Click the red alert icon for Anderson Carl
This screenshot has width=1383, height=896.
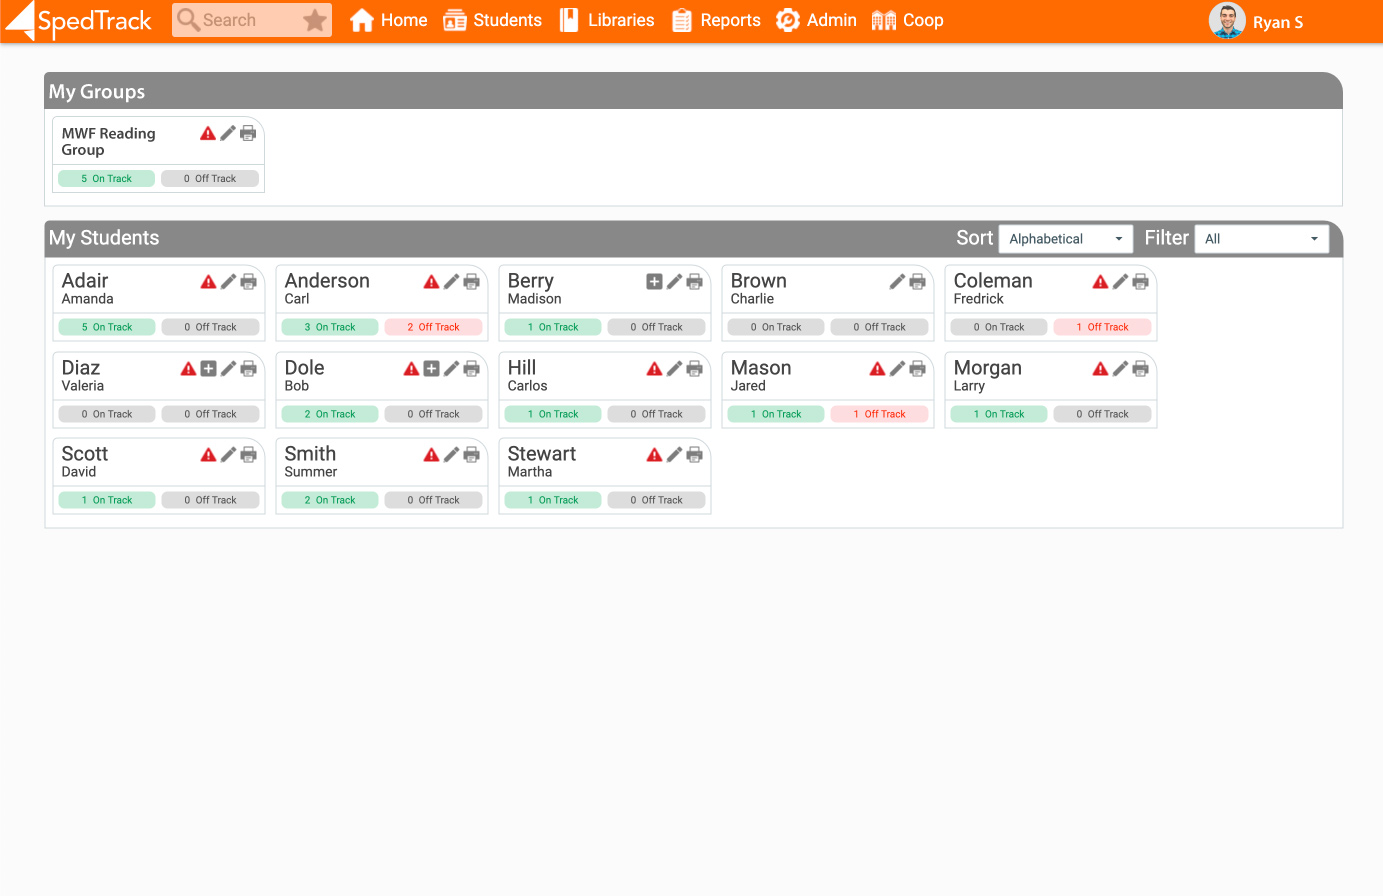coord(431,282)
